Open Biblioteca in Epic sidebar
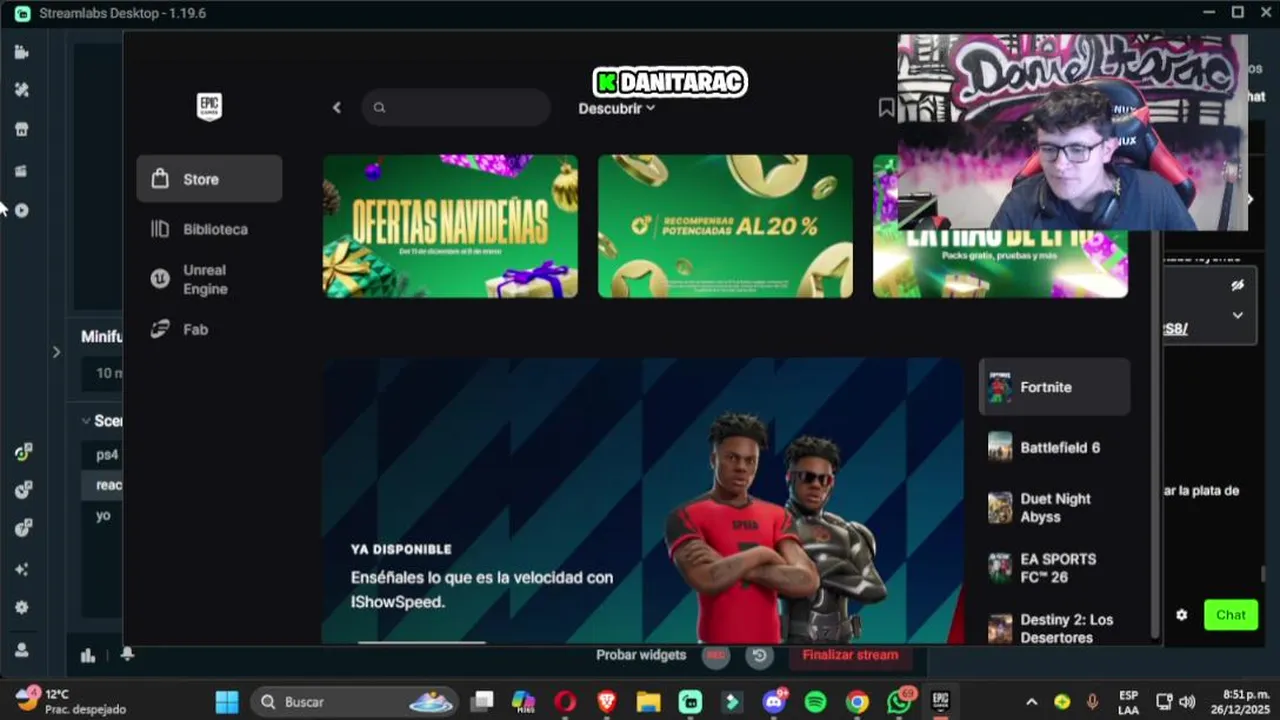This screenshot has width=1280, height=720. (x=209, y=229)
